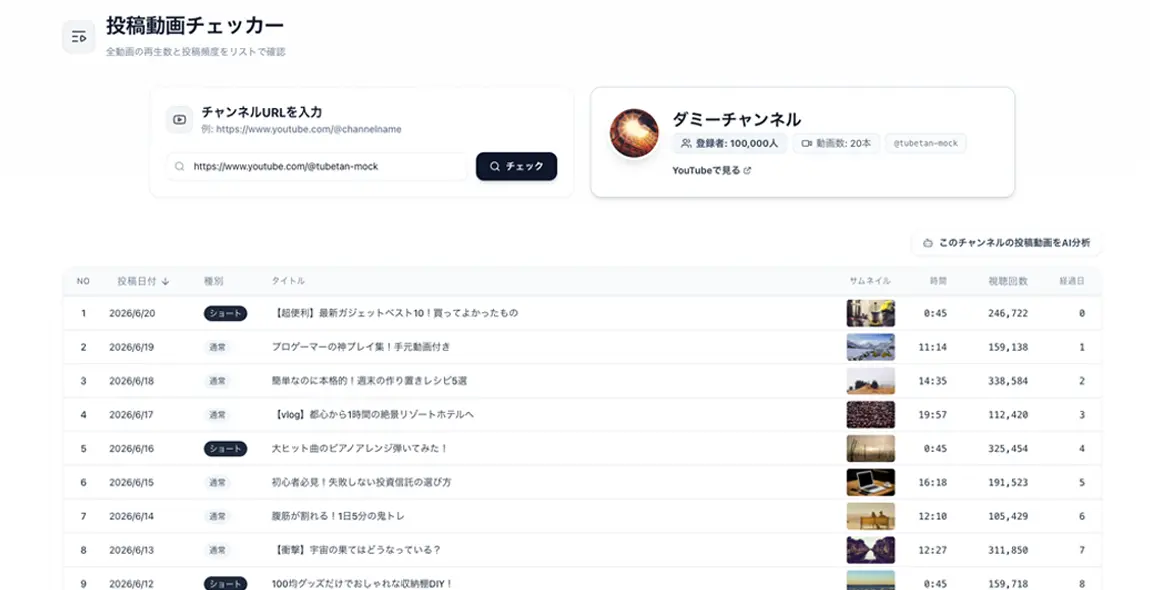
Task: Click the external-link icon after YouTubeで見る
Action: pyautogui.click(x=747, y=170)
